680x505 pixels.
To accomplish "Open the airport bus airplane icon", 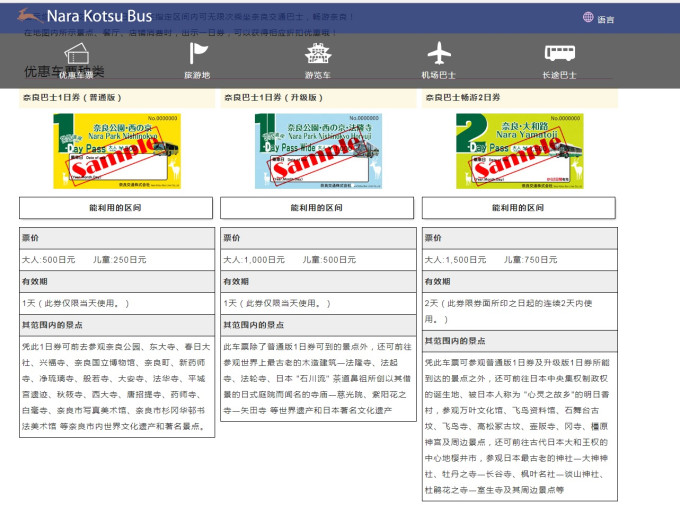I will click(439, 53).
